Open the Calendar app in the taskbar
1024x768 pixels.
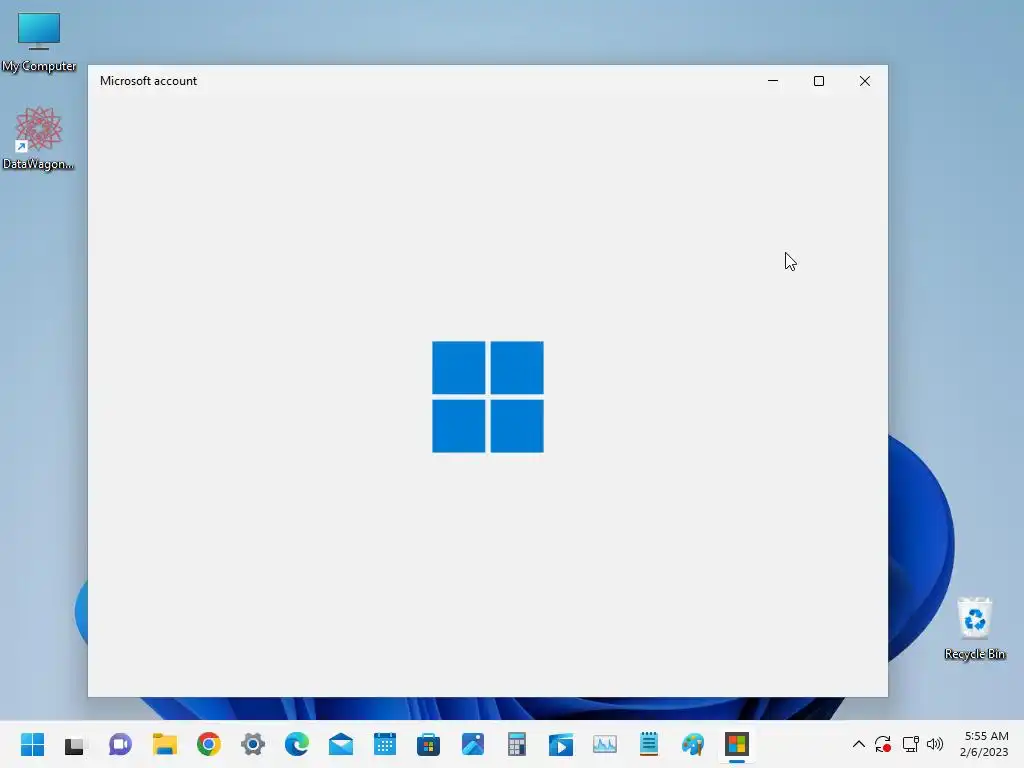click(385, 744)
